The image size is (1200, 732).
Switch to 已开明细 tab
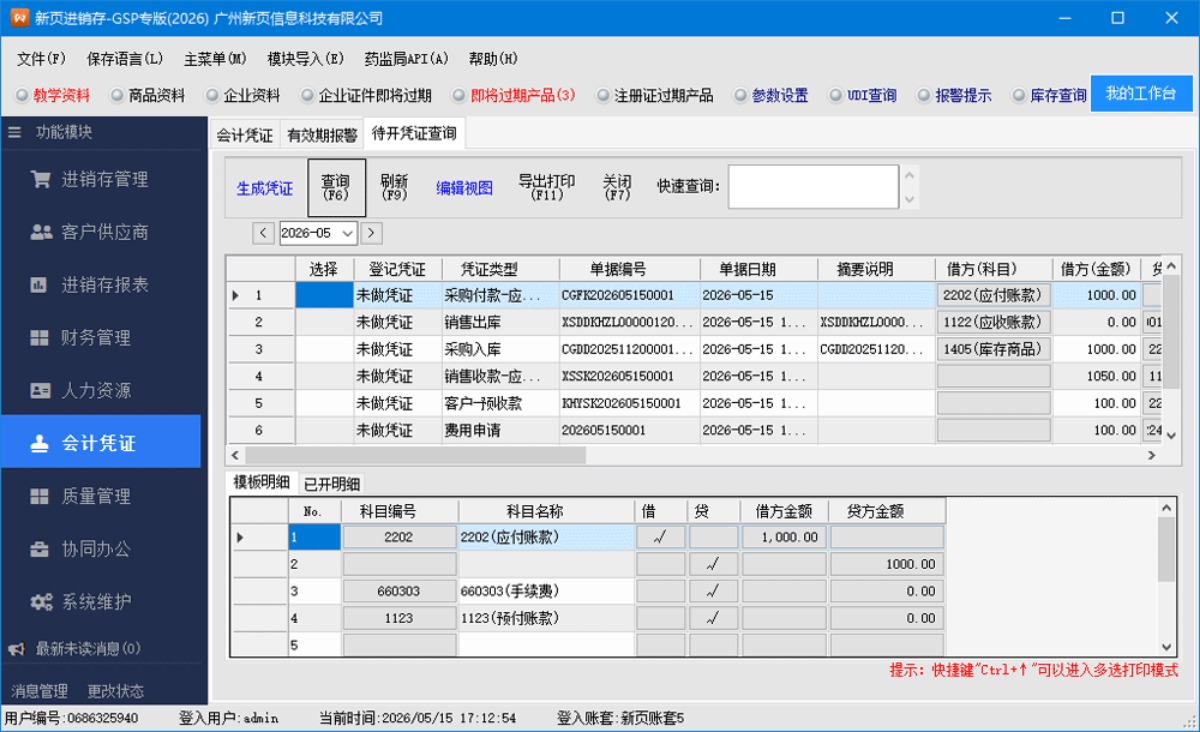[x=331, y=484]
